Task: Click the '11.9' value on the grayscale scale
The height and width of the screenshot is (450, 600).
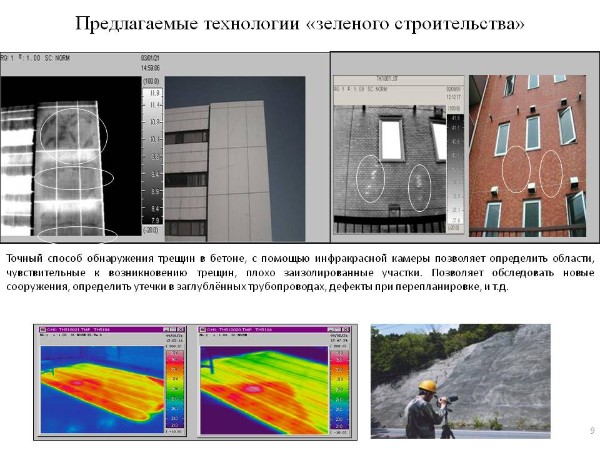Action: (x=155, y=93)
